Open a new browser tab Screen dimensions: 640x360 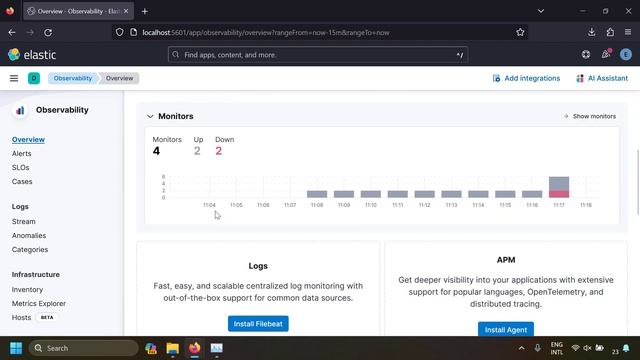(144, 11)
